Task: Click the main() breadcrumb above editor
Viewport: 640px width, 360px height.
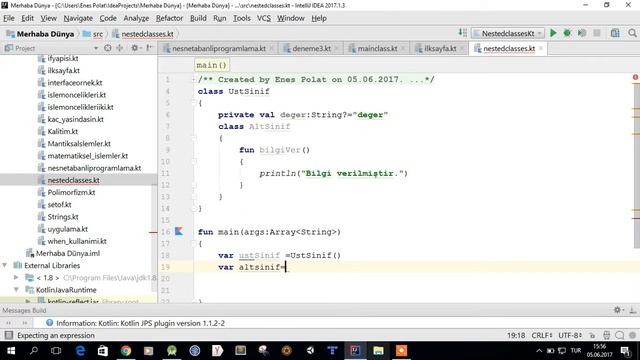Action: click(x=211, y=65)
